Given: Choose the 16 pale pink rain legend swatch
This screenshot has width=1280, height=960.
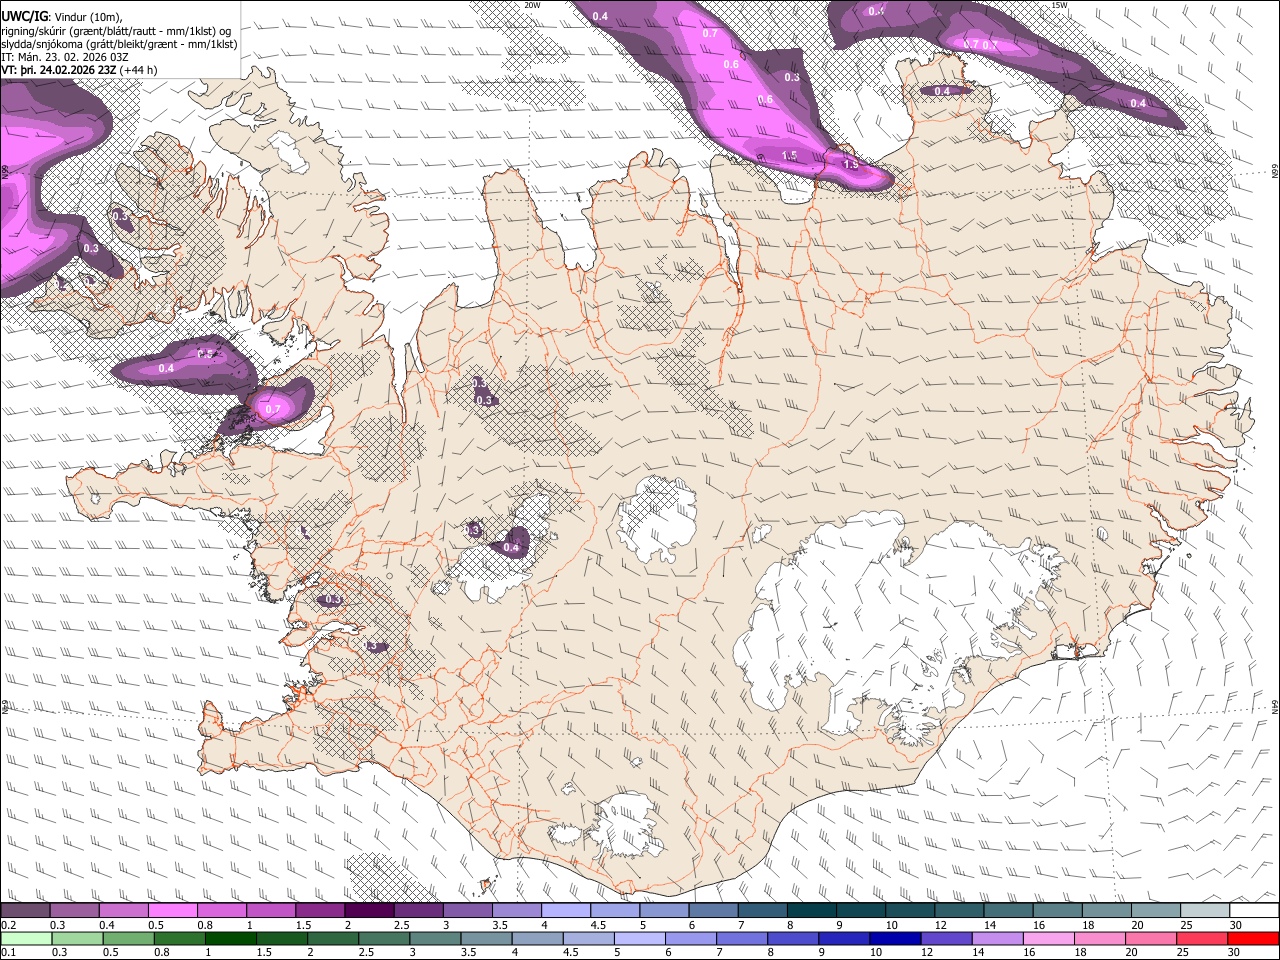Looking at the screenshot, I should pos(1048,938).
